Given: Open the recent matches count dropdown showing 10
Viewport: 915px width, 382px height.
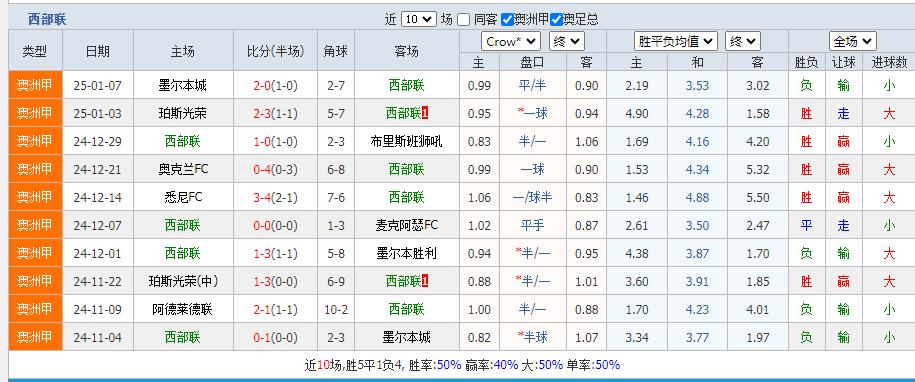Looking at the screenshot, I should (x=418, y=19).
